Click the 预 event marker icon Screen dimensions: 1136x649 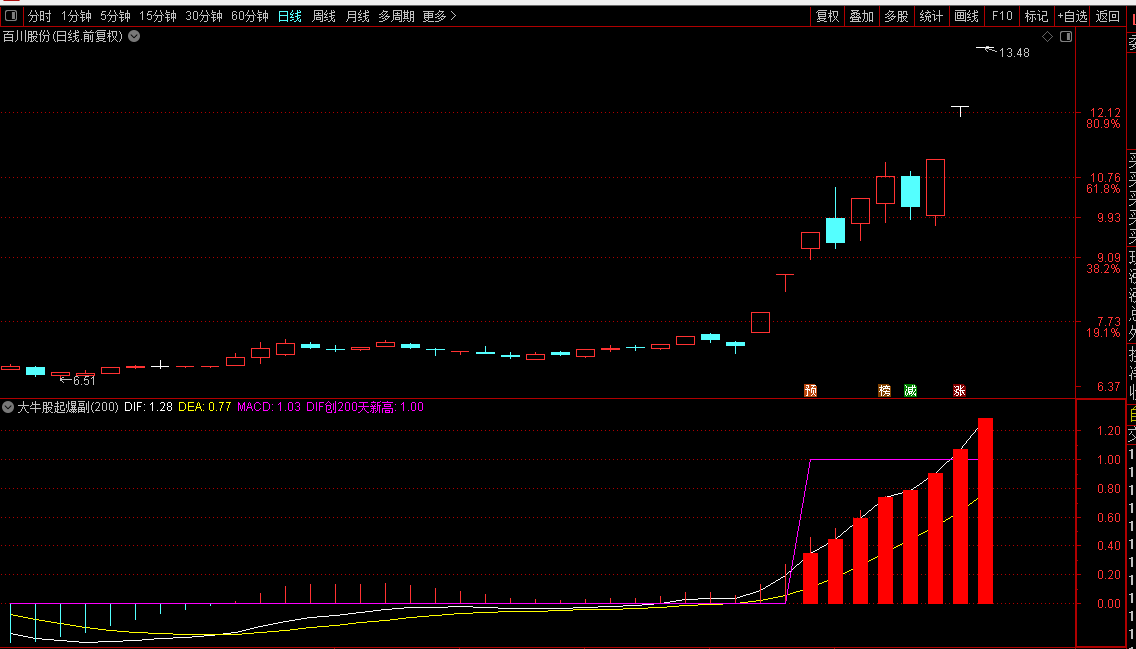810,390
